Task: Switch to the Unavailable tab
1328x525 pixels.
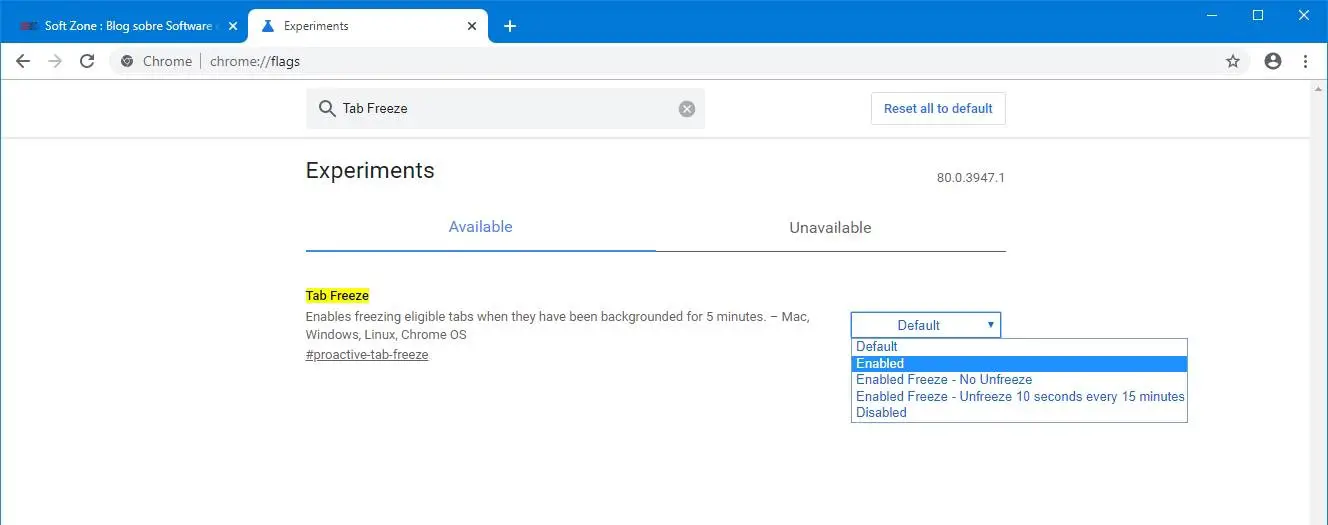Action: (830, 228)
